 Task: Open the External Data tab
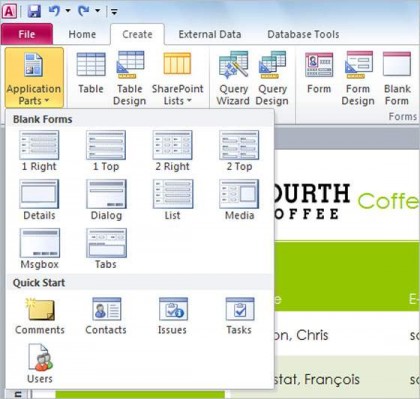210,34
